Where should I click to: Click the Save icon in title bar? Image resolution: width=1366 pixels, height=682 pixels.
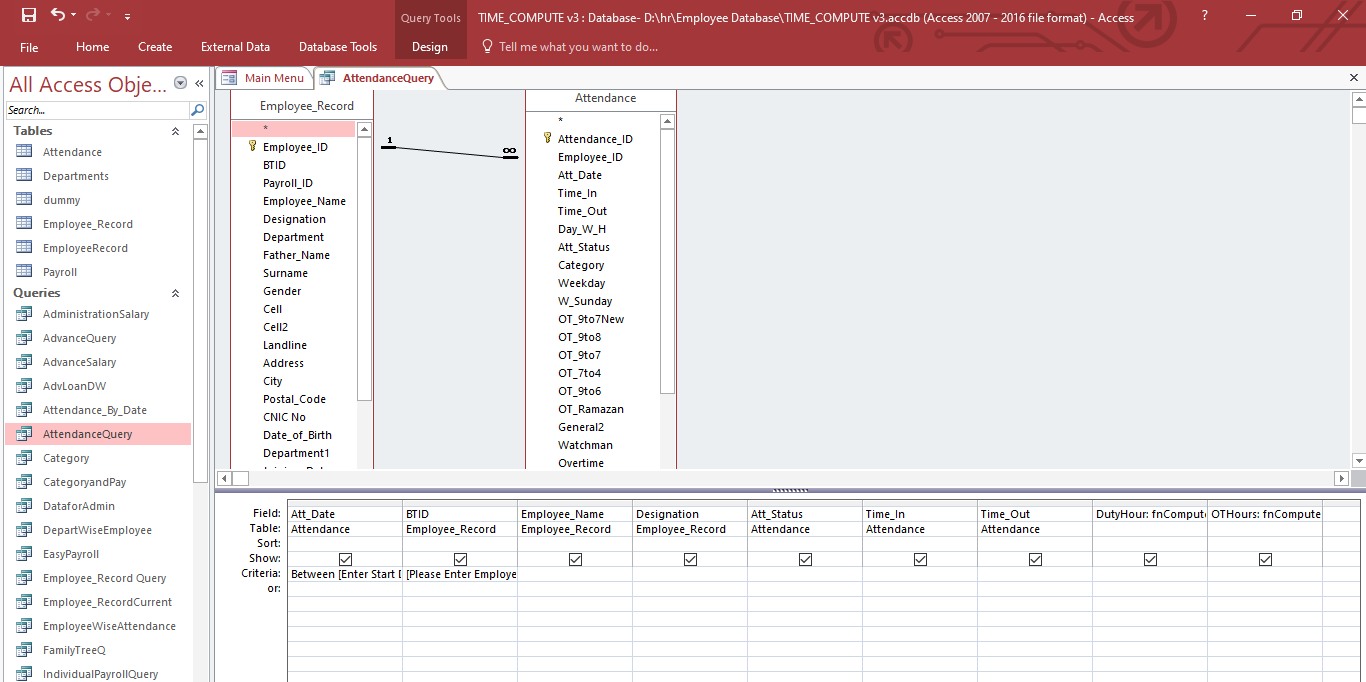[x=28, y=15]
